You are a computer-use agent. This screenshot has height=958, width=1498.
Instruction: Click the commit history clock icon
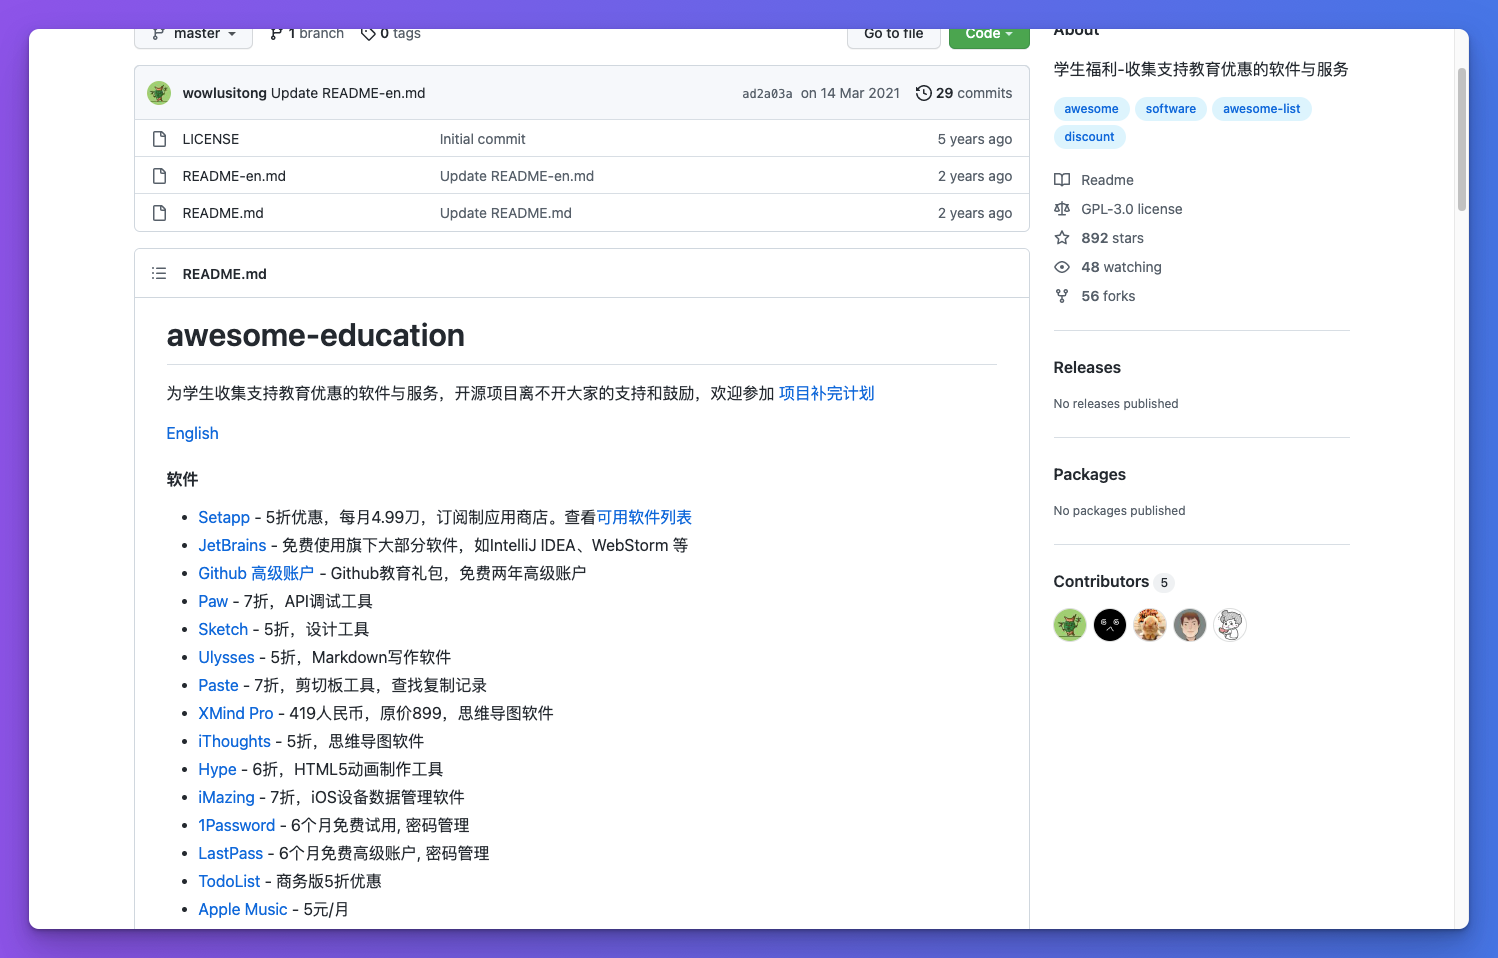(x=924, y=93)
